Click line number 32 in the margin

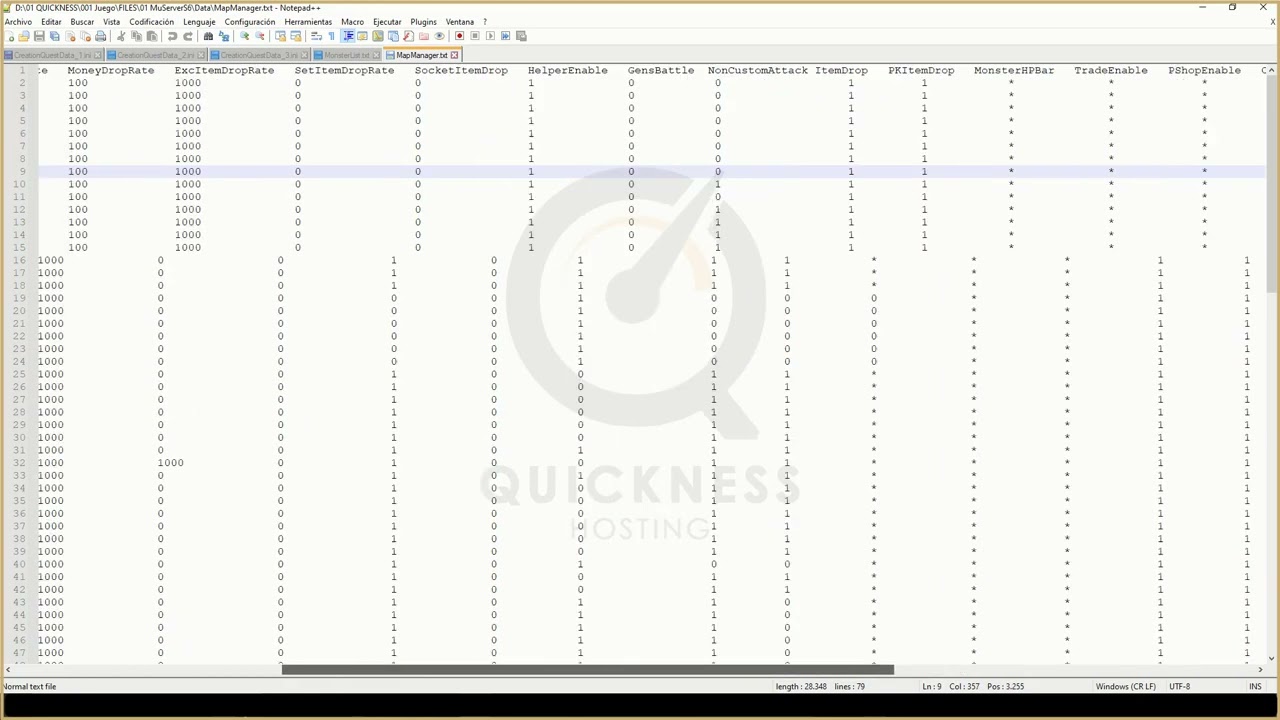coord(20,463)
